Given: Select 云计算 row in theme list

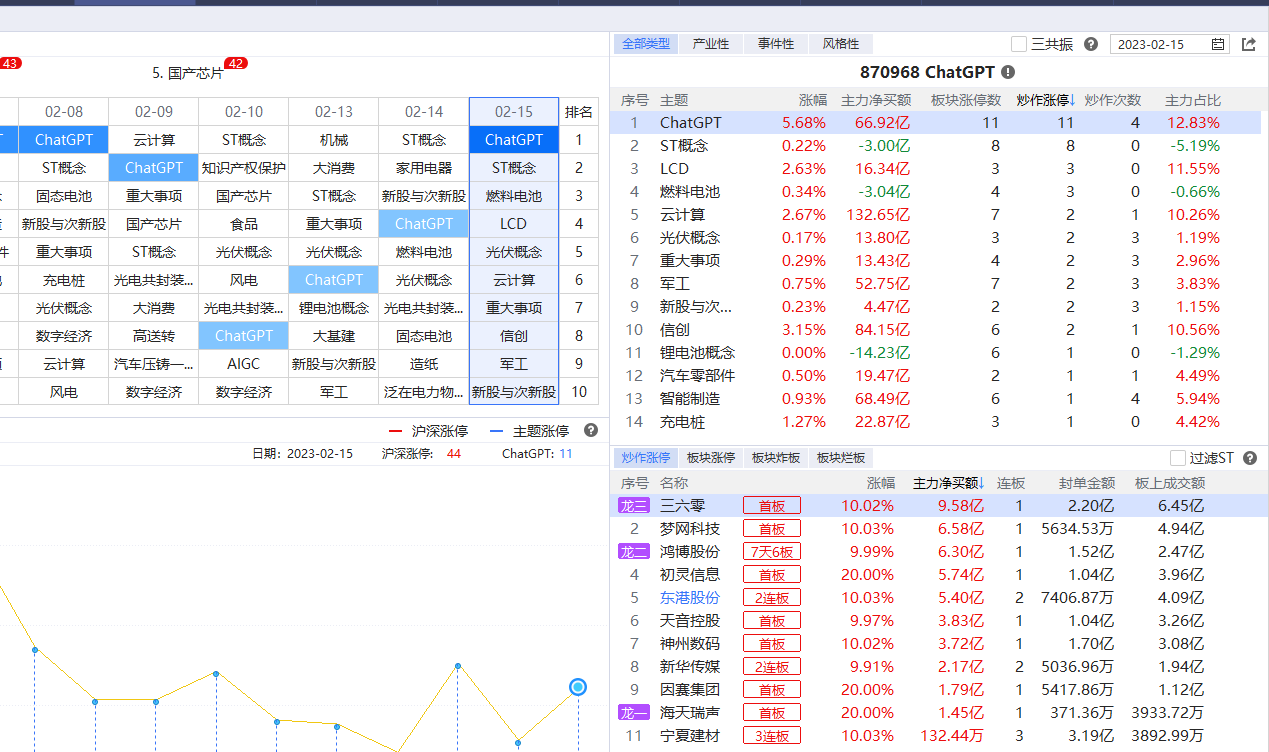Looking at the screenshot, I should [x=936, y=215].
